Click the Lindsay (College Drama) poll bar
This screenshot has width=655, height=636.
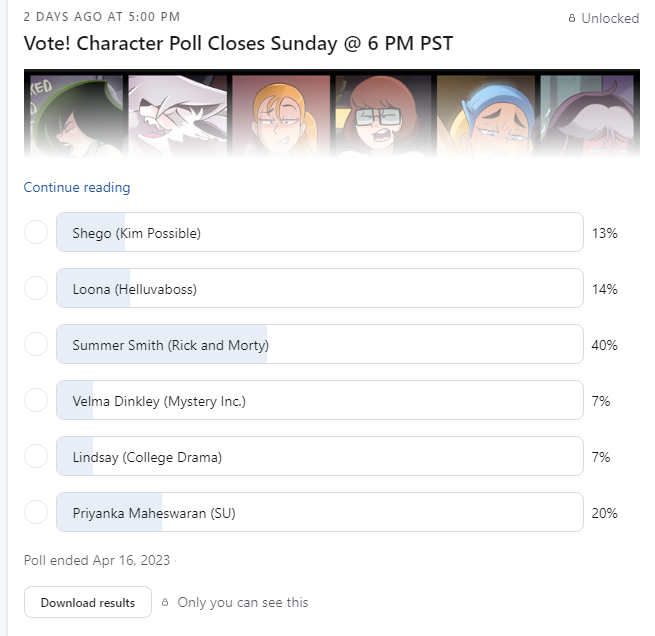point(320,456)
